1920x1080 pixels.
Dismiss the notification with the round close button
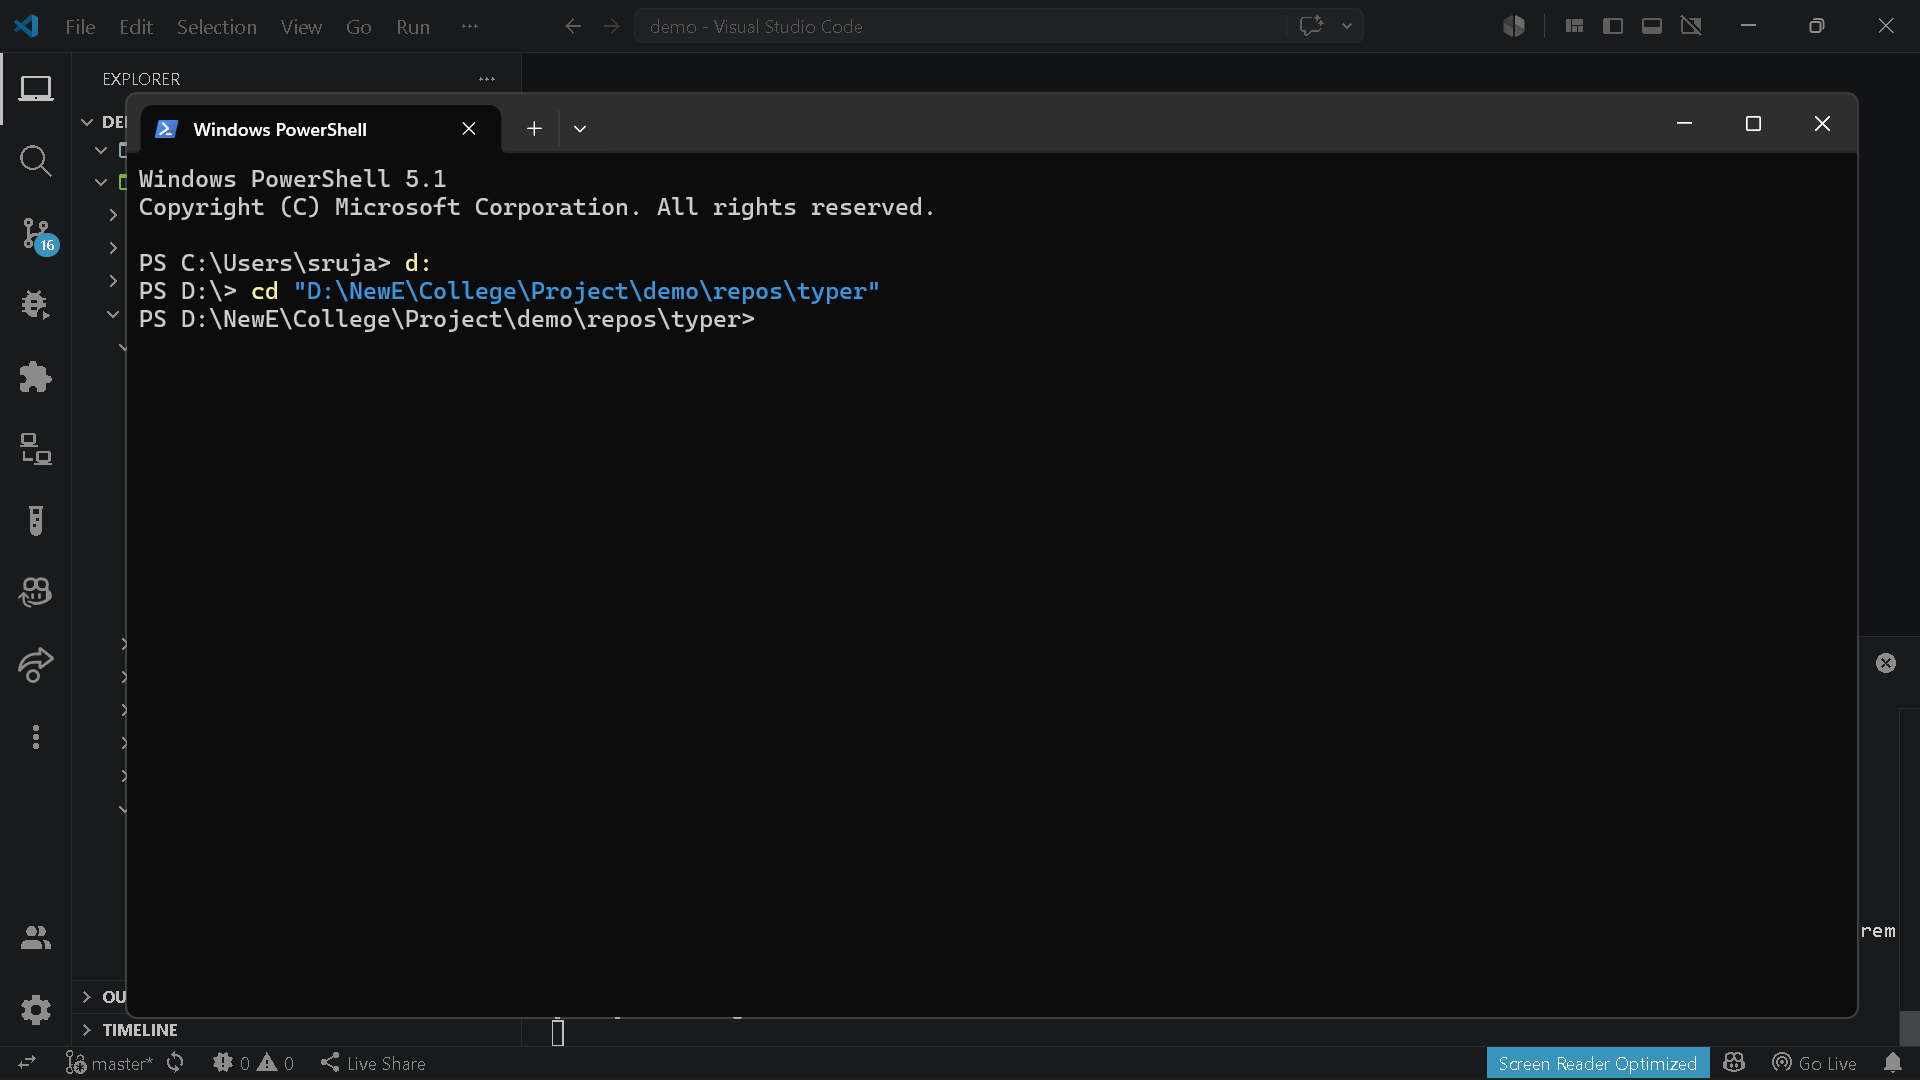click(x=1886, y=663)
